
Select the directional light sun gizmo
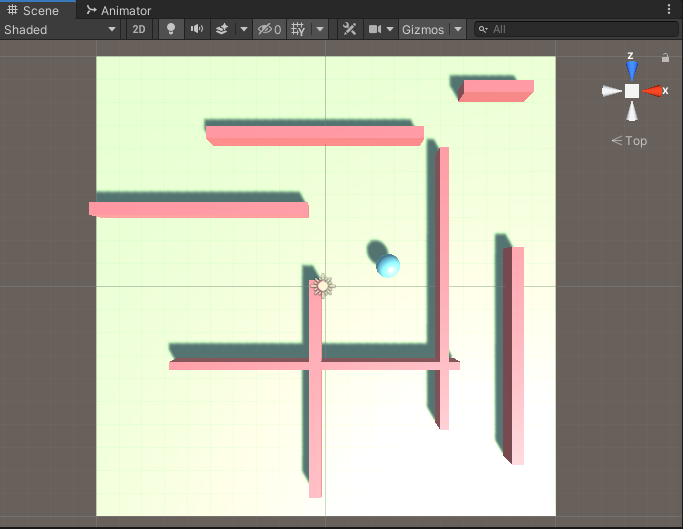click(x=323, y=286)
